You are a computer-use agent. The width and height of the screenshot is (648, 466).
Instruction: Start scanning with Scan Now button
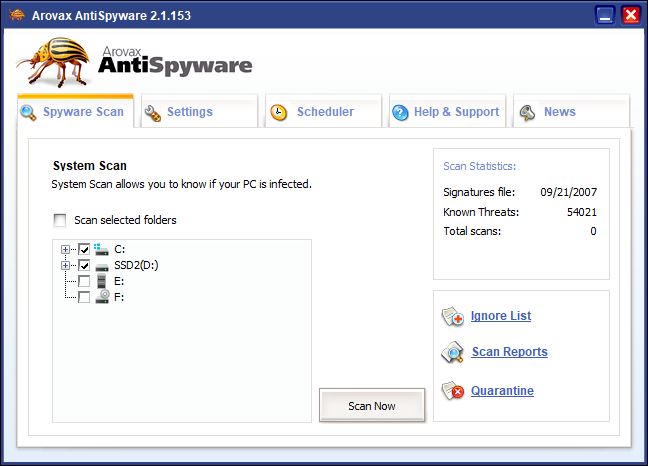372,405
